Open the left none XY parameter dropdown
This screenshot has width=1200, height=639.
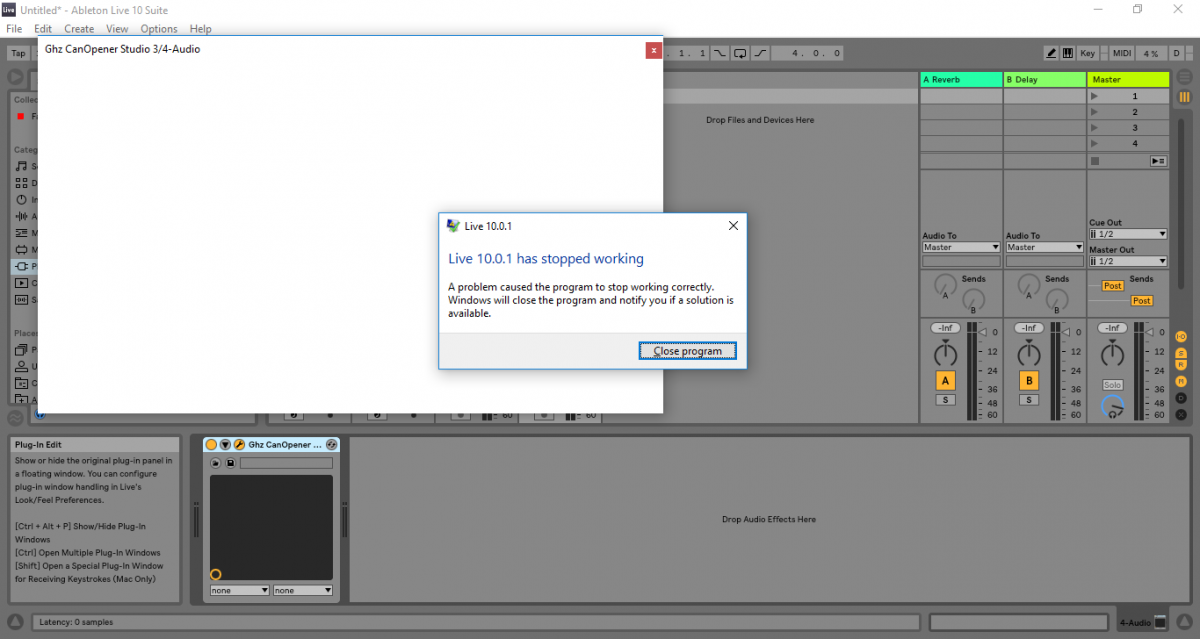(240, 590)
